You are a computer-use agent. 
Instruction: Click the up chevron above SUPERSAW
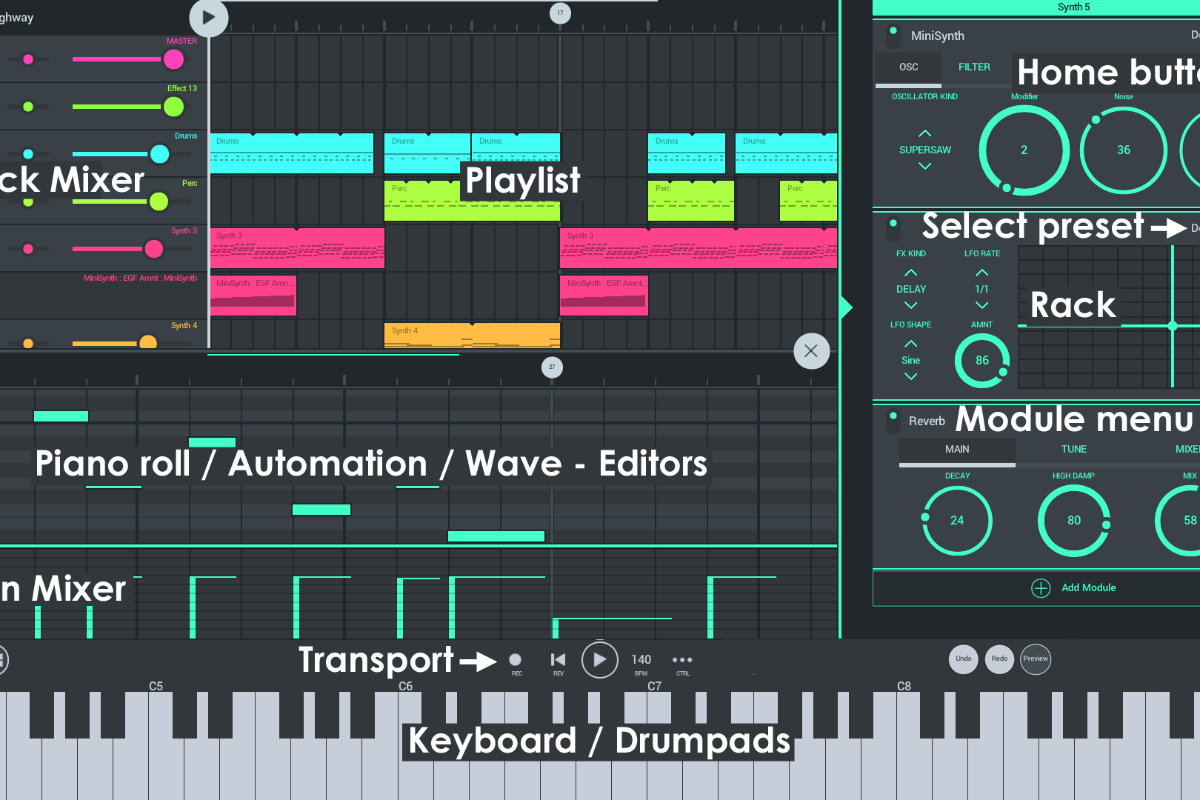click(x=924, y=133)
